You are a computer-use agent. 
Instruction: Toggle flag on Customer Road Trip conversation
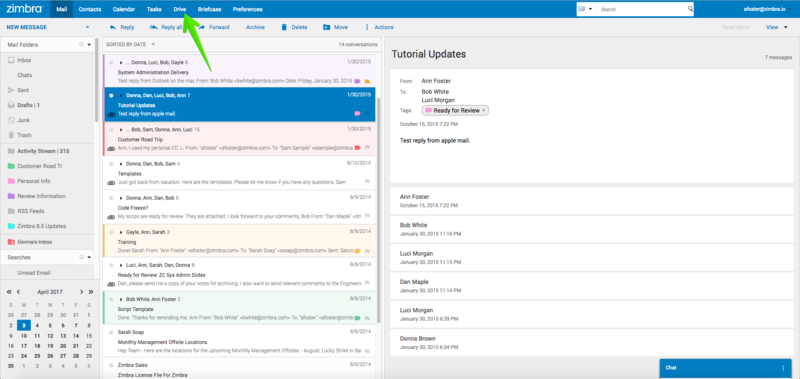coord(367,148)
